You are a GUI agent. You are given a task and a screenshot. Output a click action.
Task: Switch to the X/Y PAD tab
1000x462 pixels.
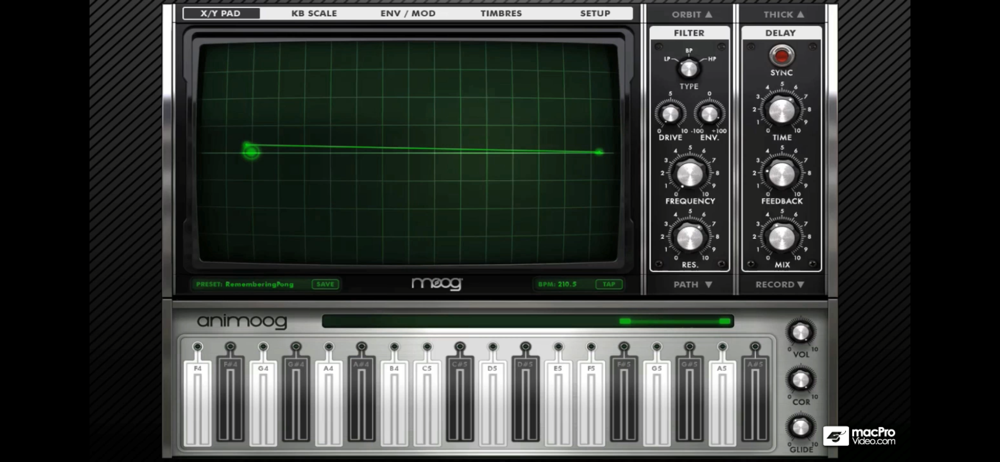pos(221,13)
